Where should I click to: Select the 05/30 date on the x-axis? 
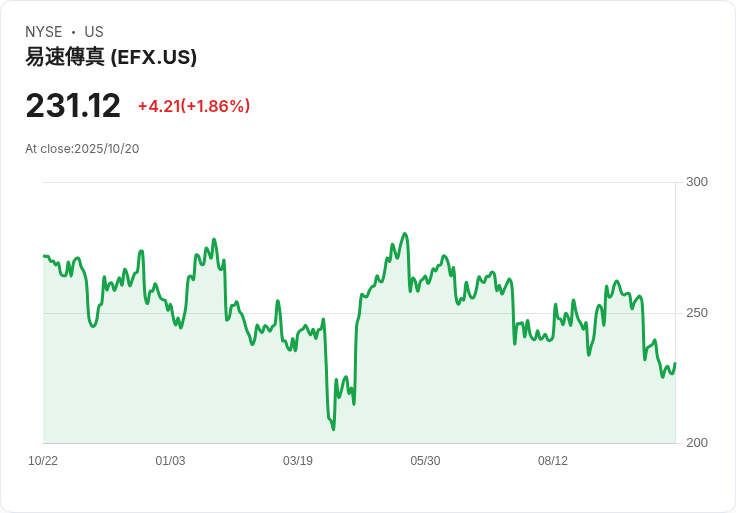coord(425,461)
